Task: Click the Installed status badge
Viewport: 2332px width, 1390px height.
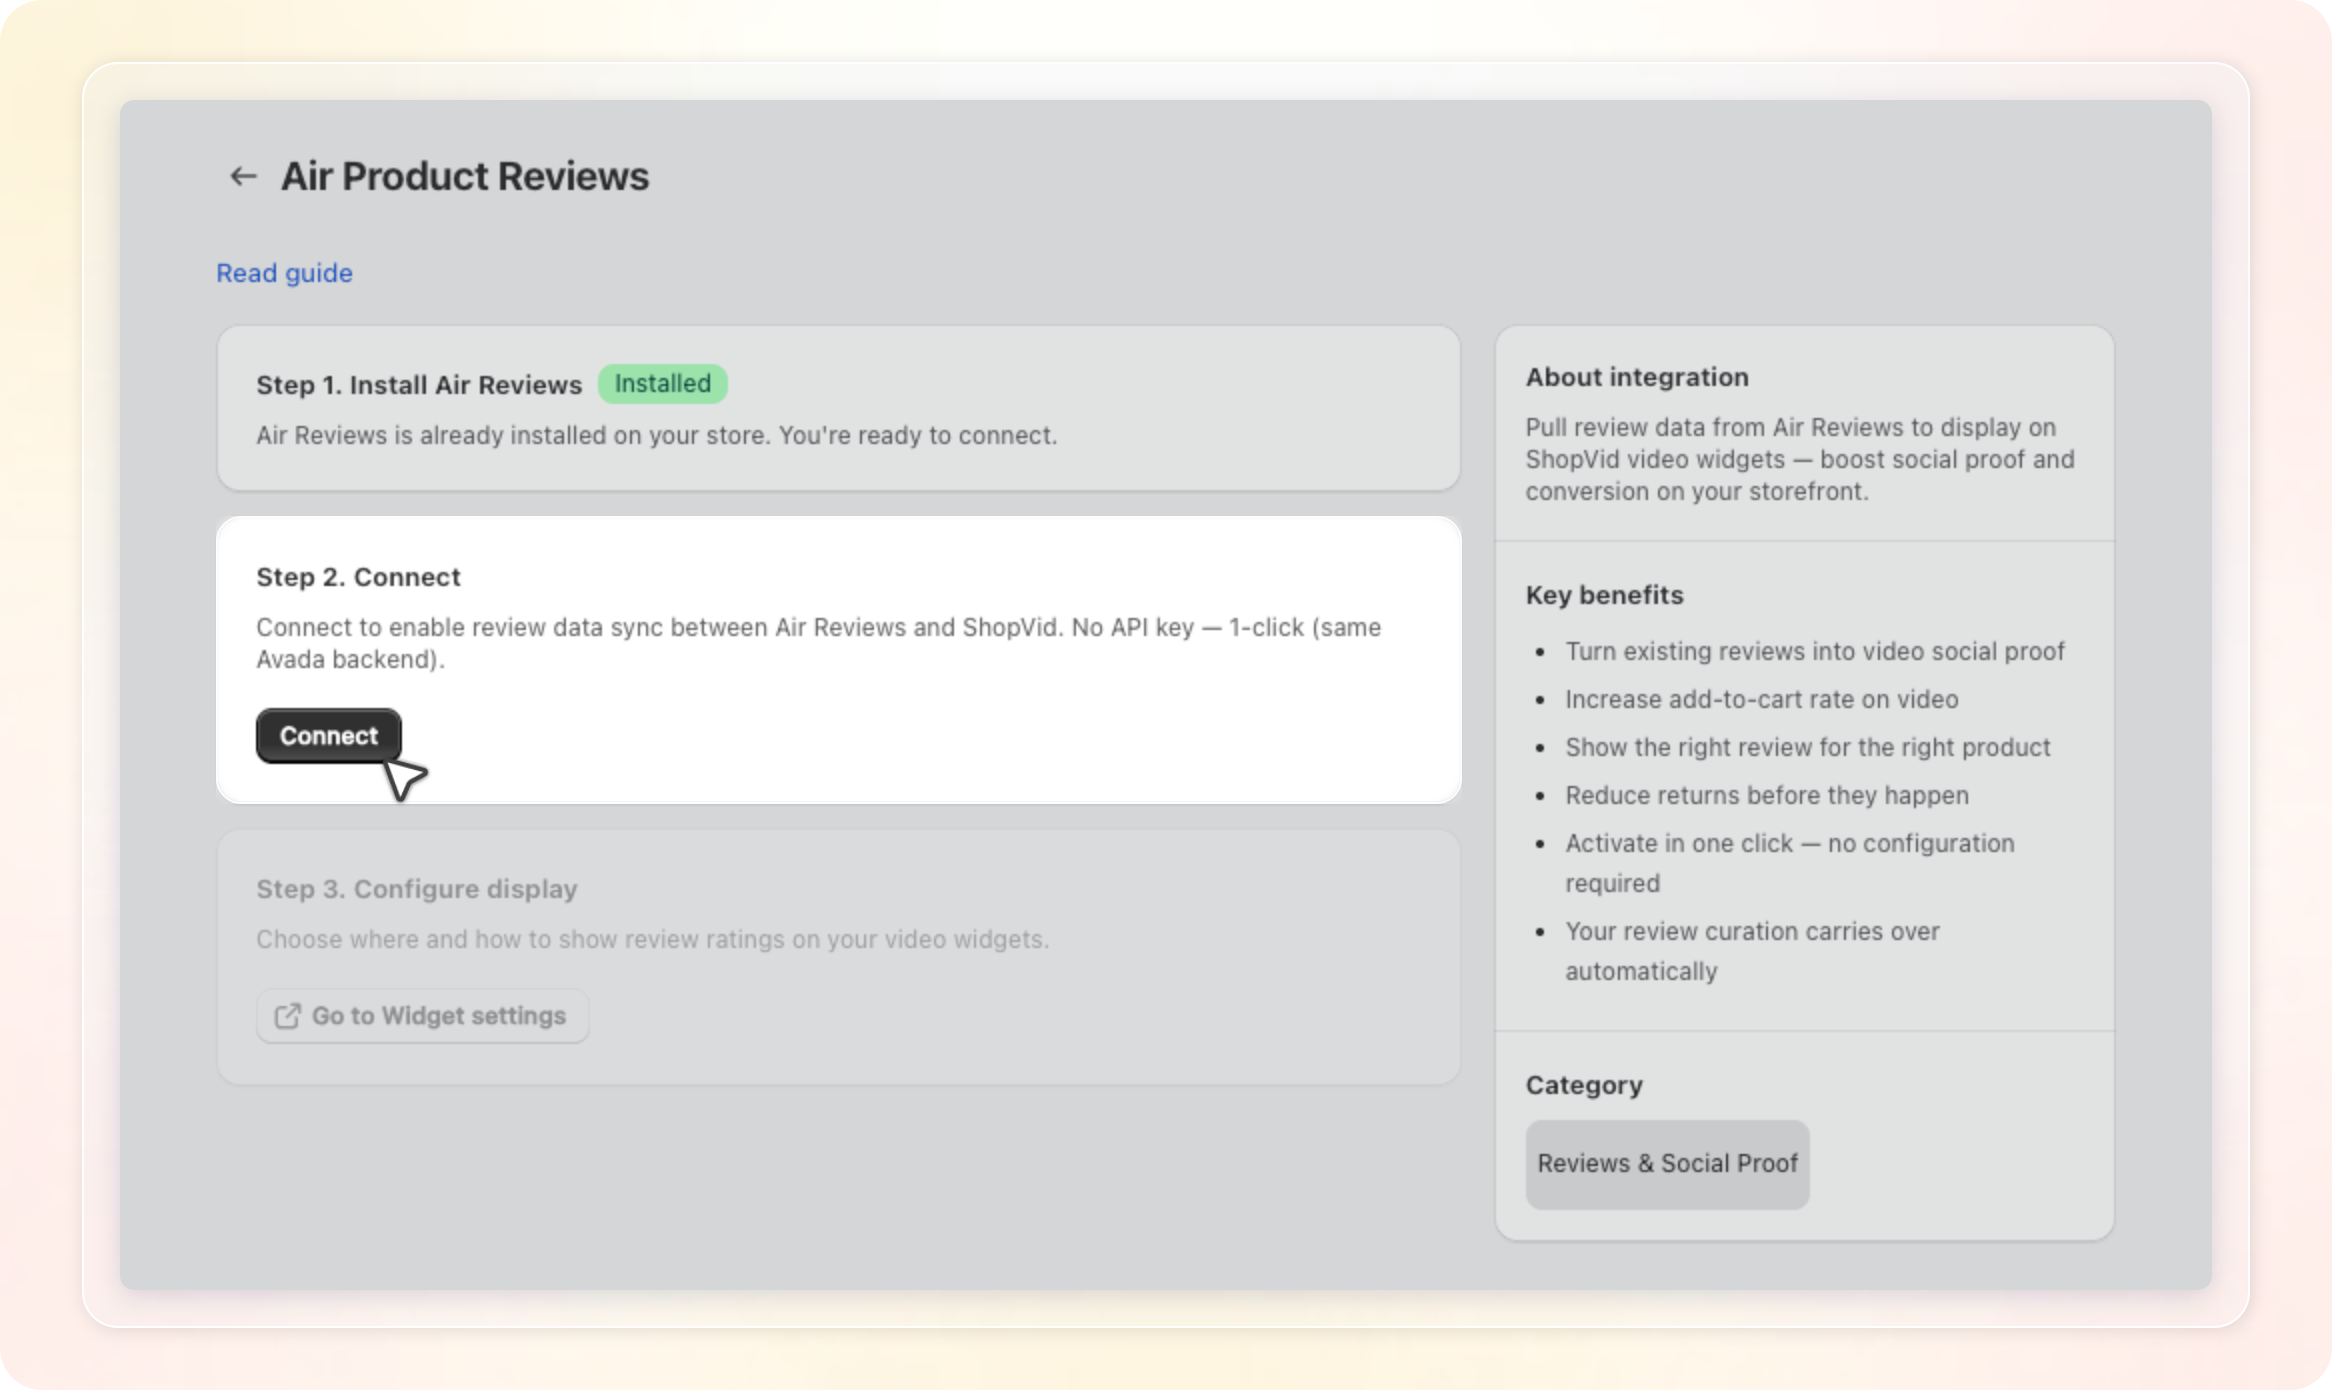Action: tap(662, 384)
